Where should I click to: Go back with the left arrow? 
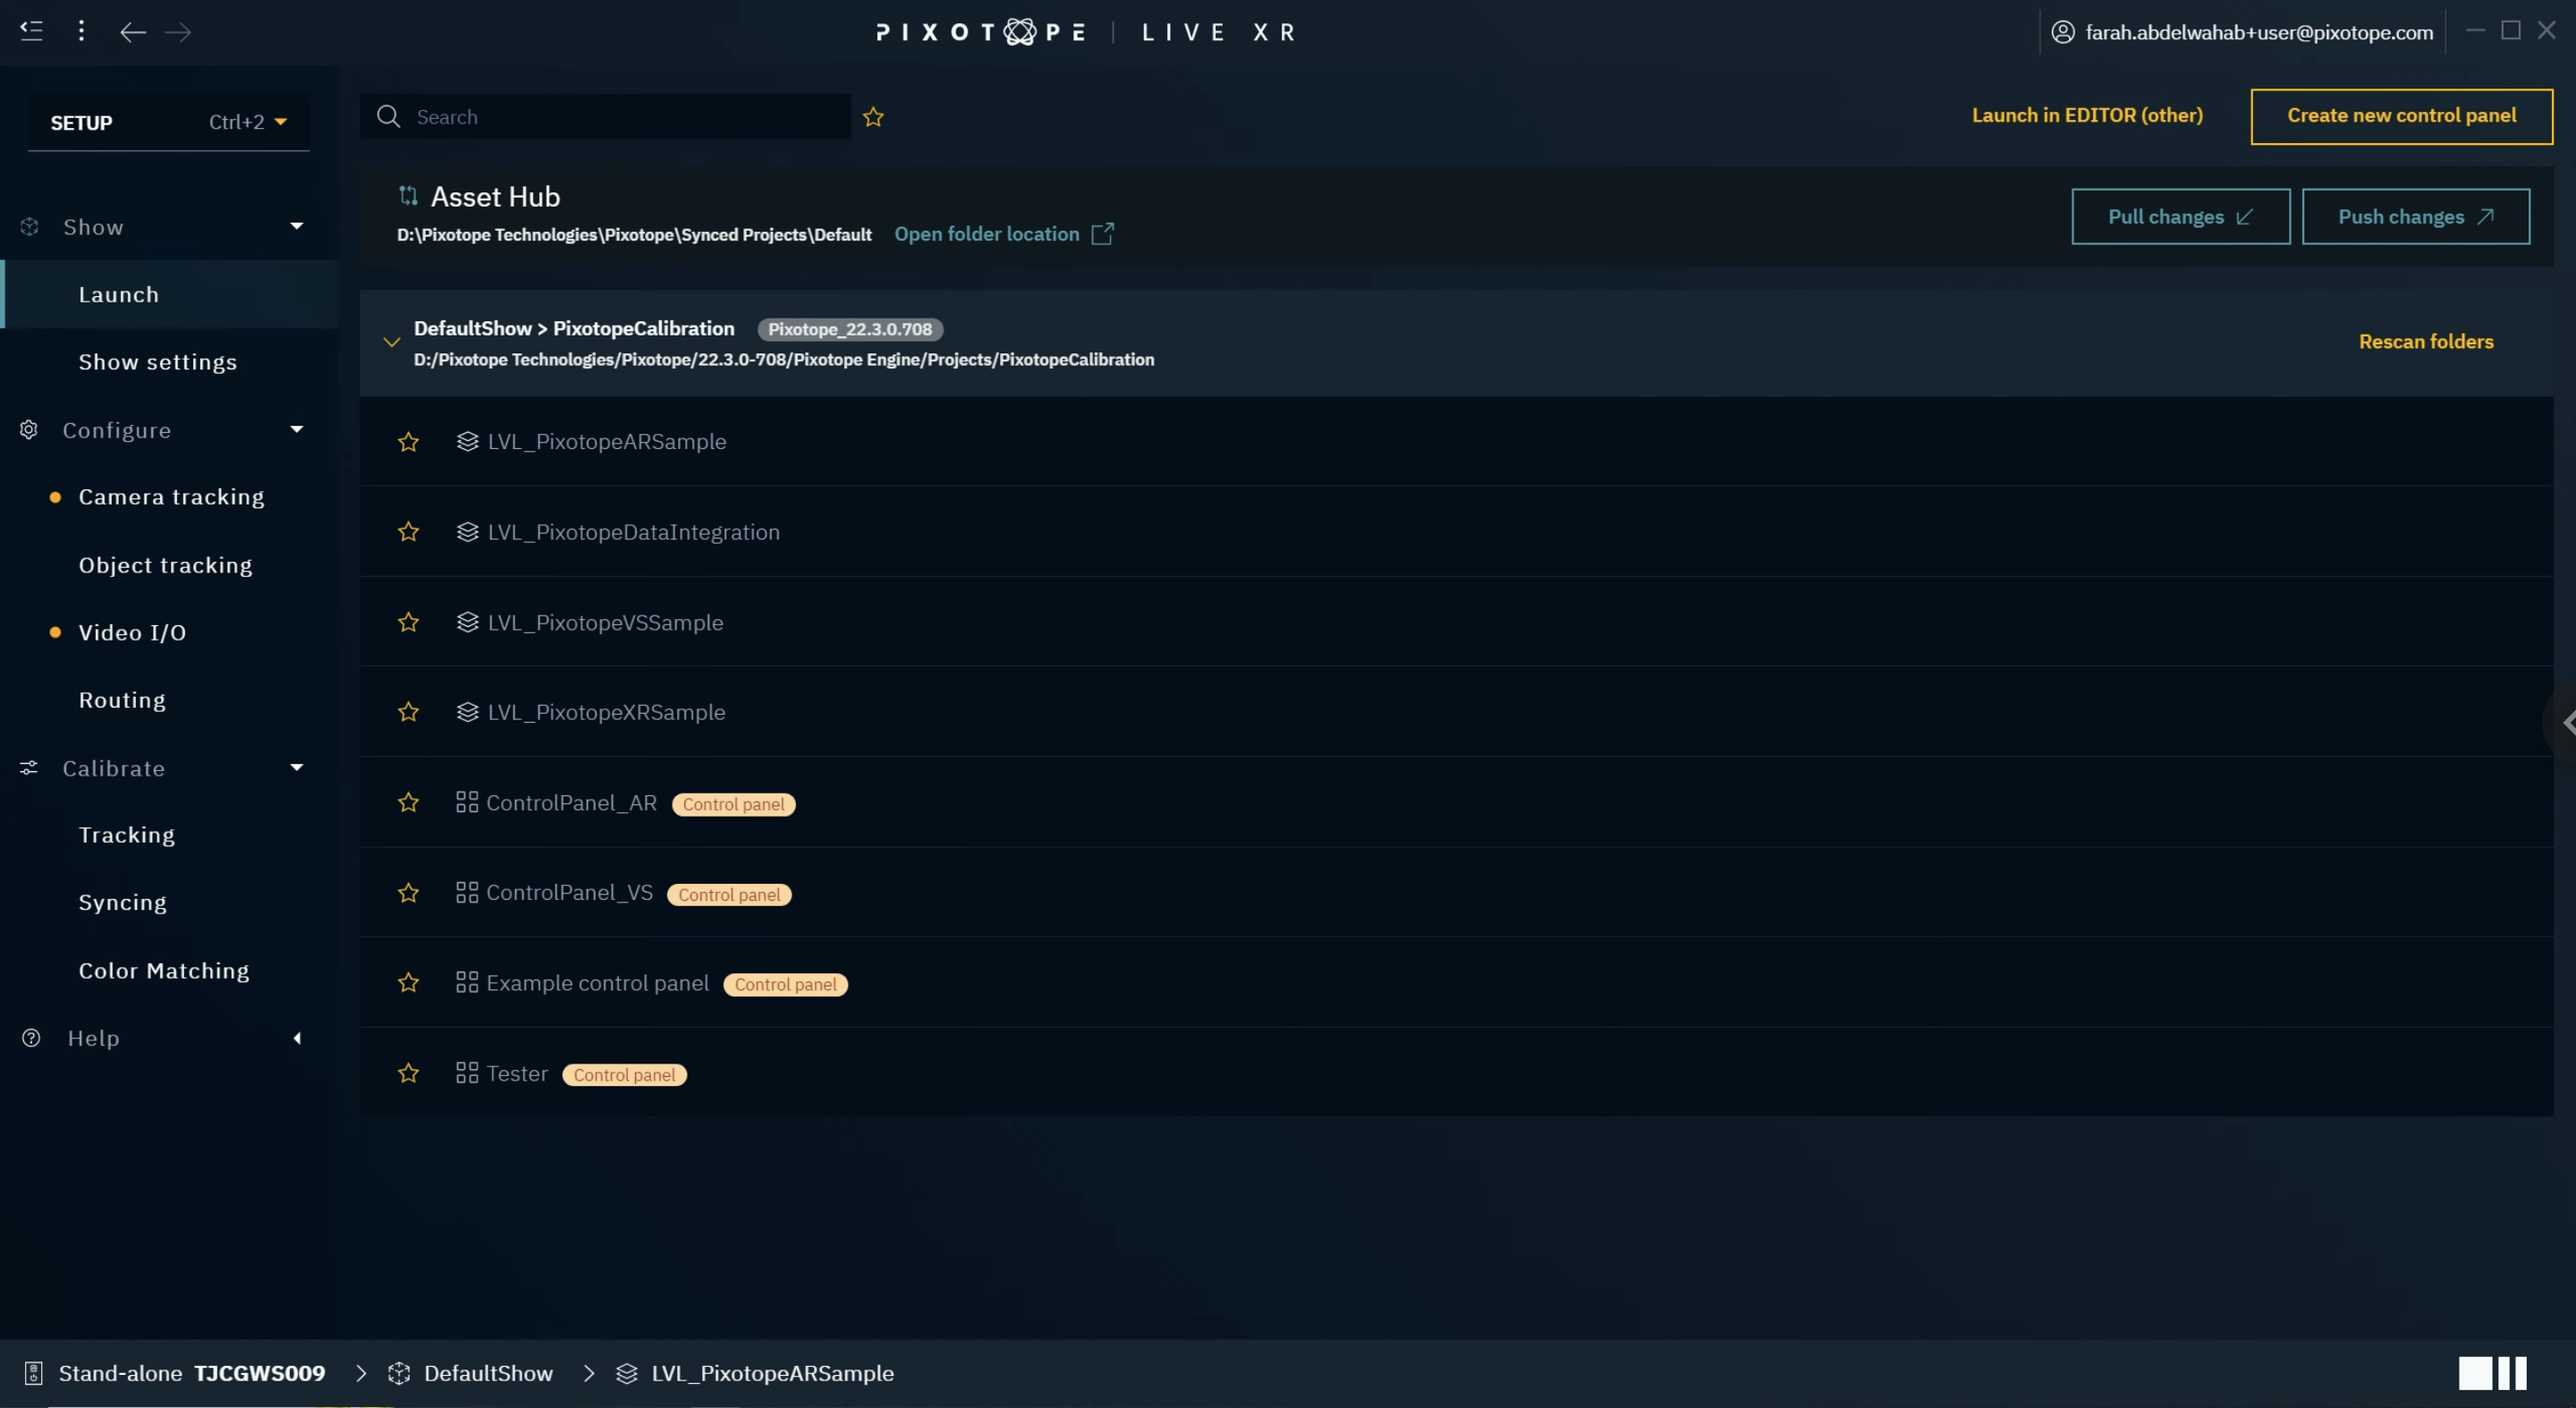tap(133, 32)
